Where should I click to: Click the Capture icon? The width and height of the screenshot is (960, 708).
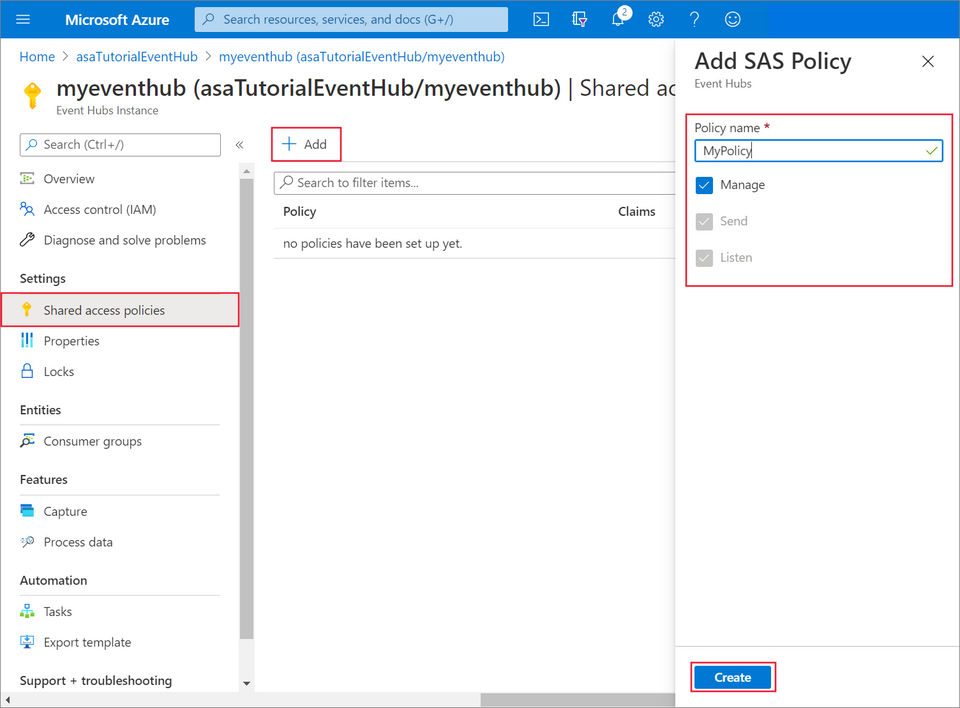27,511
